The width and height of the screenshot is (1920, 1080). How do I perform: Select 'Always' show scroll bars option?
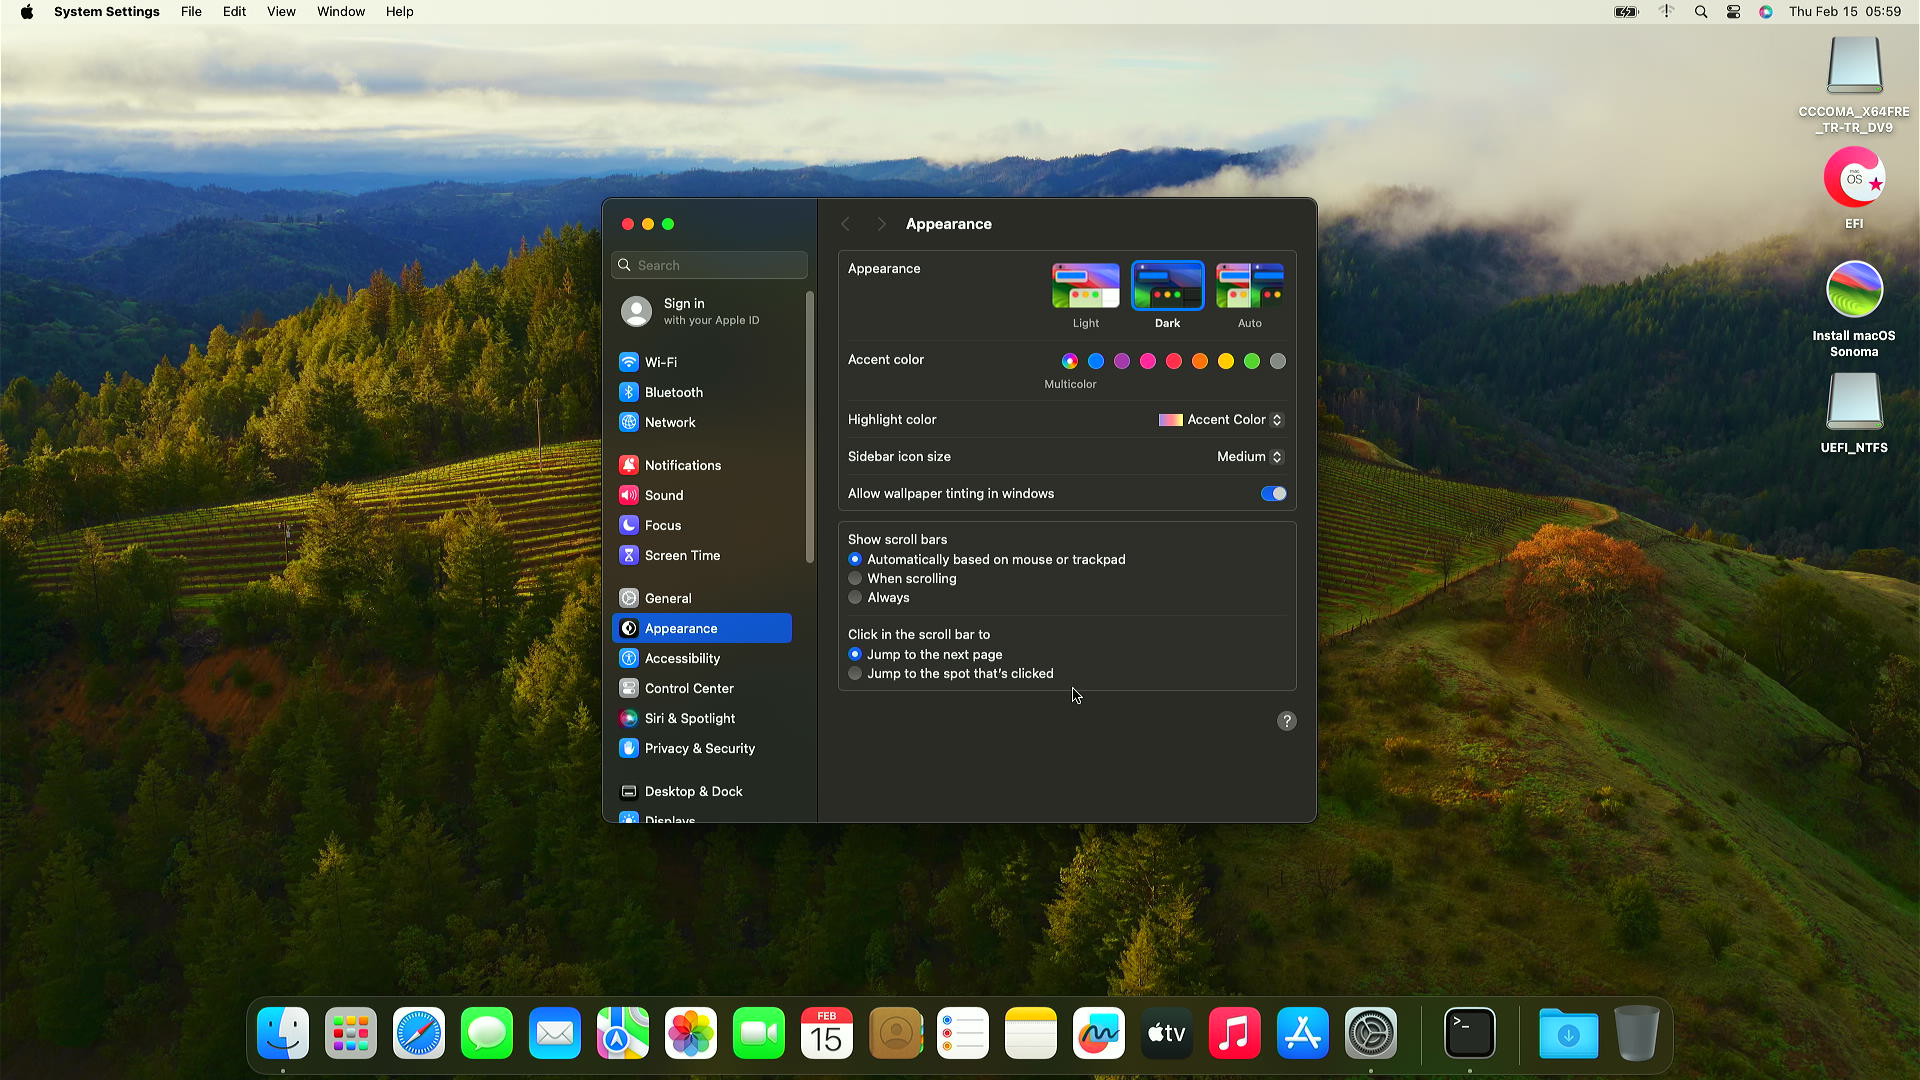855,598
